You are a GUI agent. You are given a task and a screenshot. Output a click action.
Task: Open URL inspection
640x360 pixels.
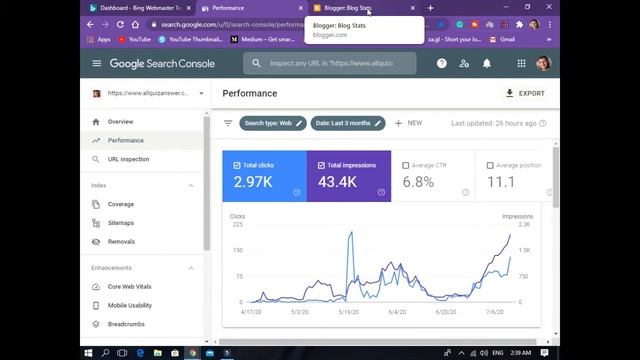coord(141,159)
